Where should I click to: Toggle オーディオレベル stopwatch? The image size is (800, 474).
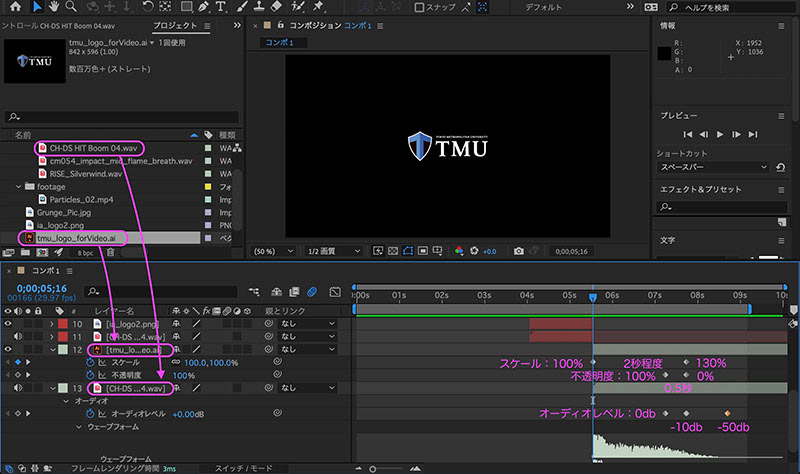coord(90,414)
